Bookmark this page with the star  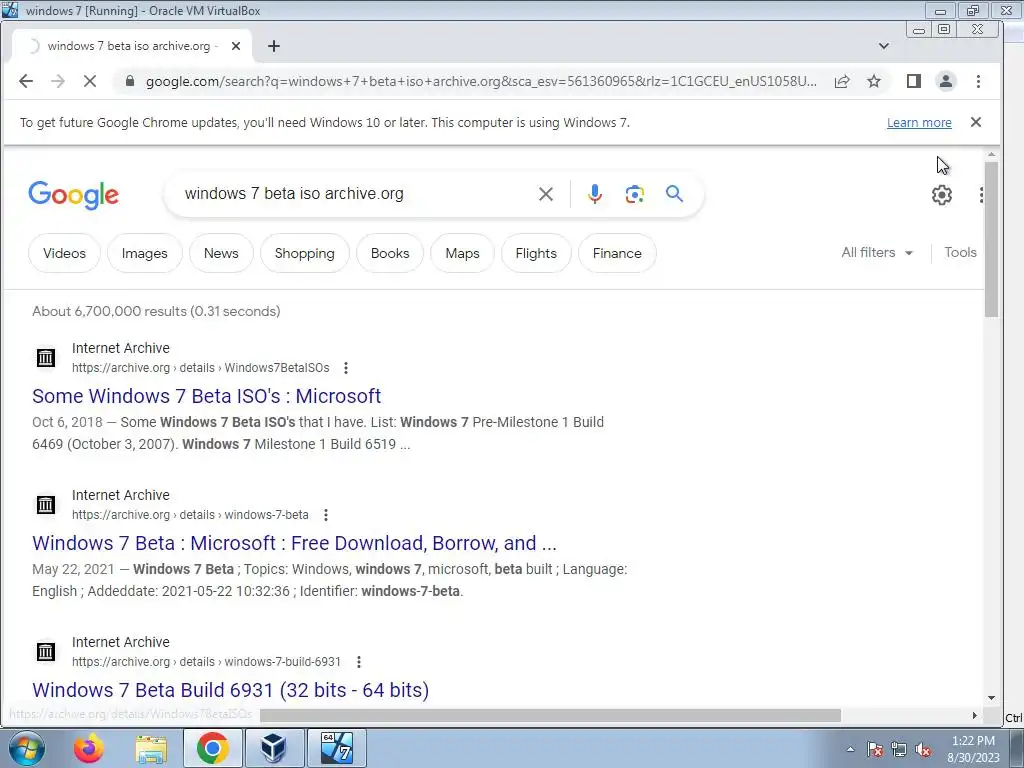[874, 81]
